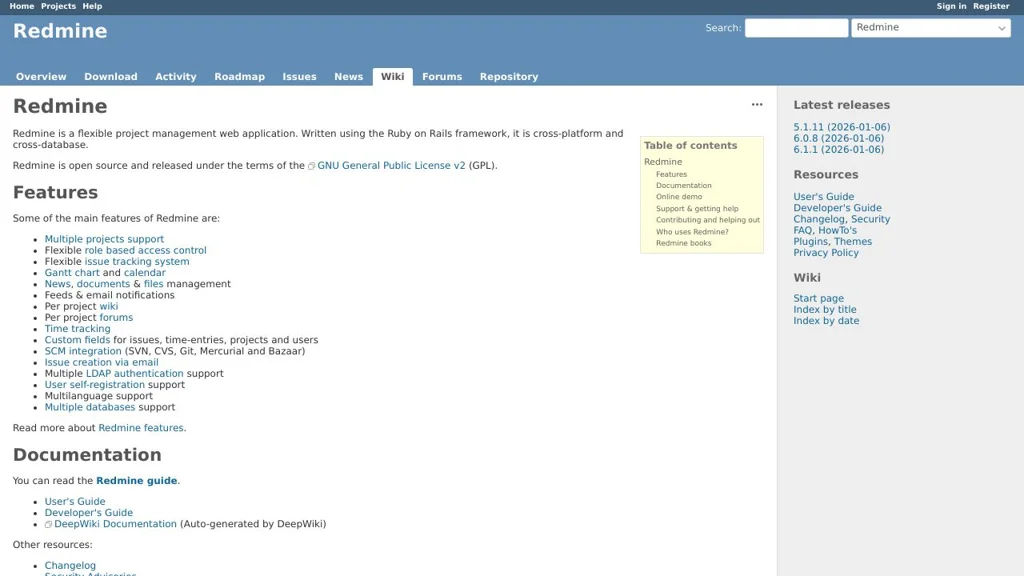1024x576 pixels.
Task: Open the Redmine project dropdown
Action: 931,27
